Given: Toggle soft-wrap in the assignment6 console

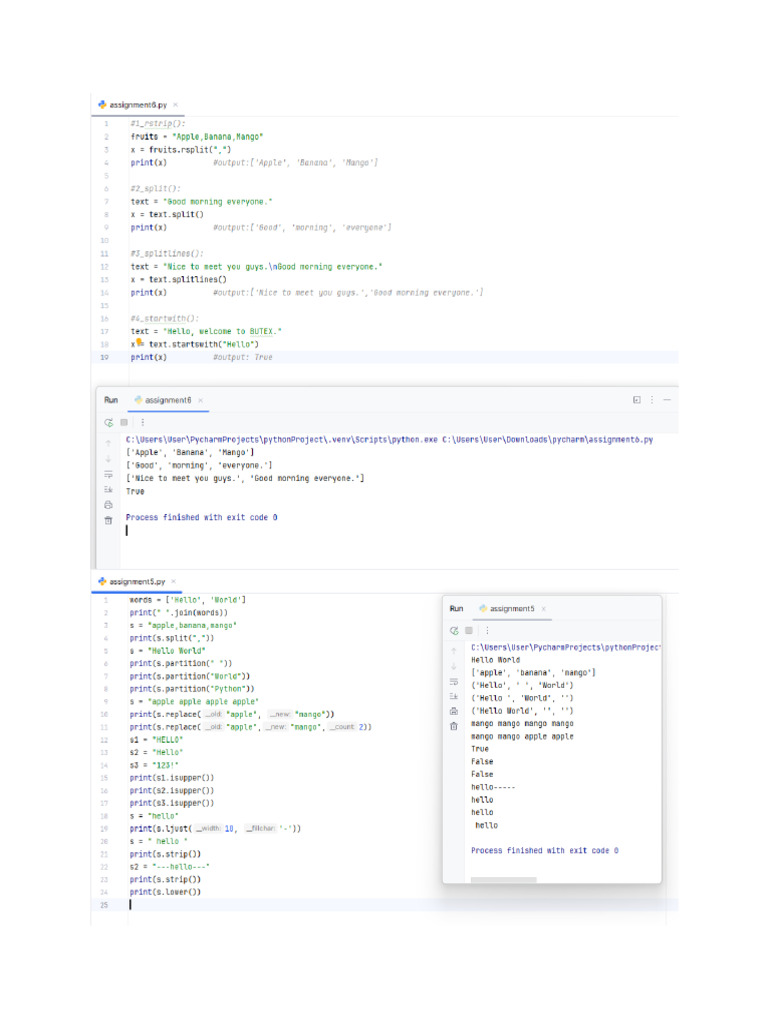Looking at the screenshot, I should pyautogui.click(x=109, y=473).
